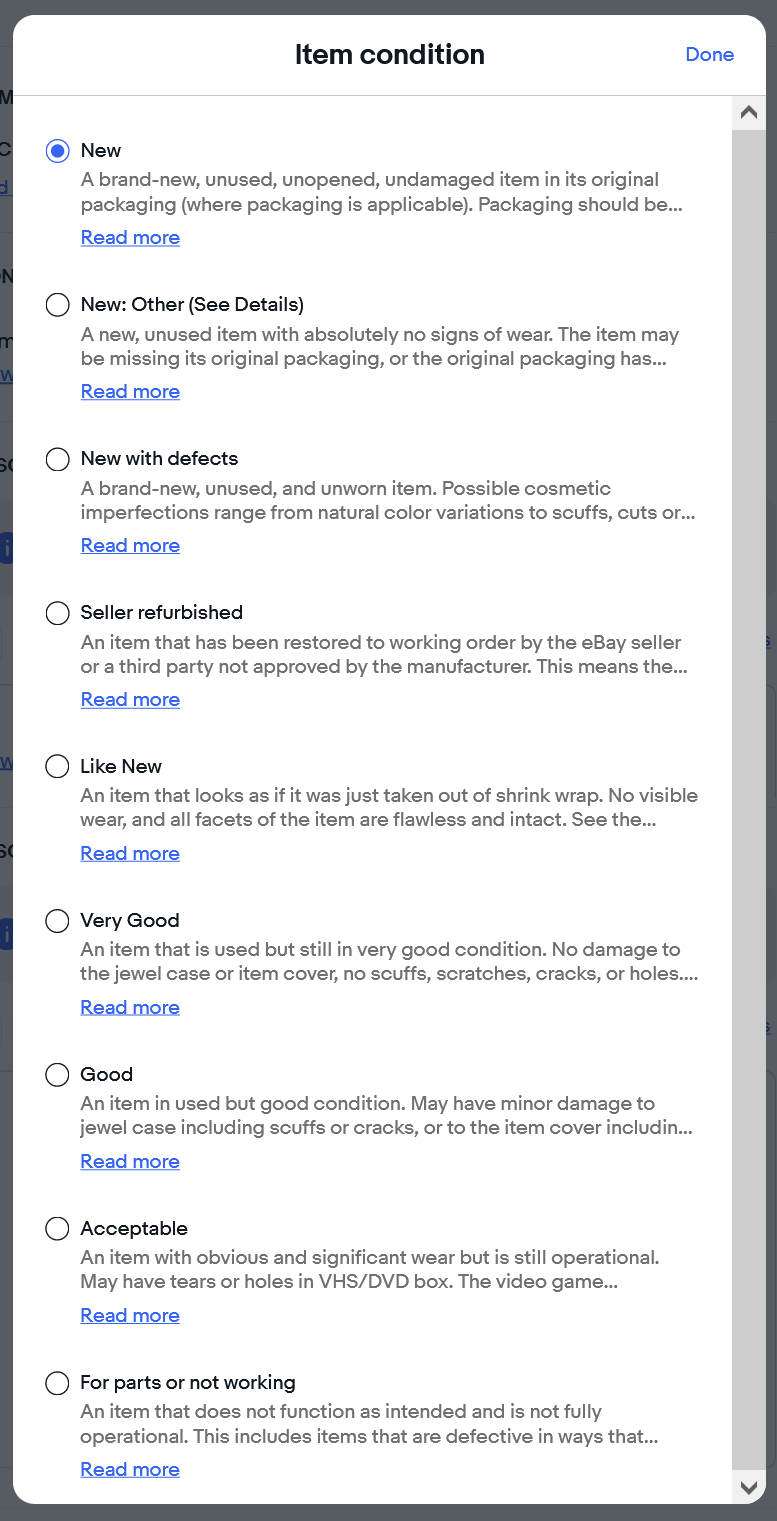Open Read more under New with defects
This screenshot has width=777, height=1521.
[x=130, y=545]
